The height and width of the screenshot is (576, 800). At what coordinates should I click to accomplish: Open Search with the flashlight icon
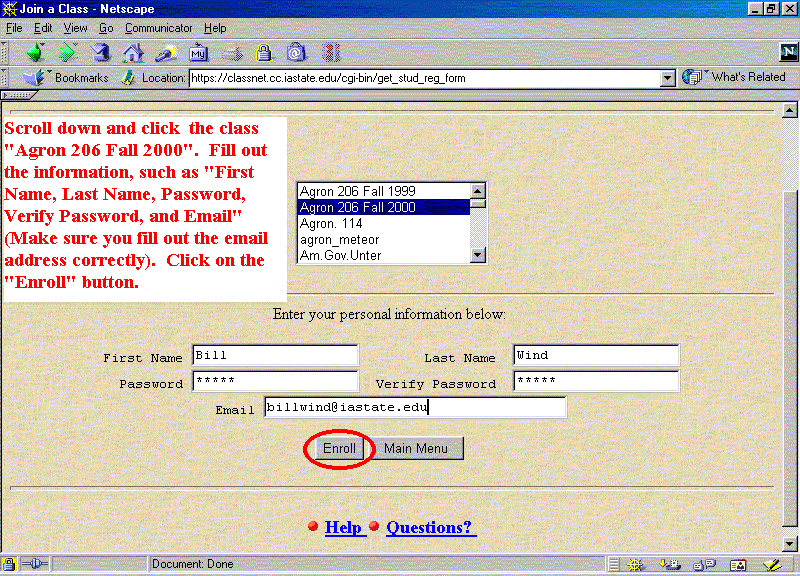coord(165,52)
